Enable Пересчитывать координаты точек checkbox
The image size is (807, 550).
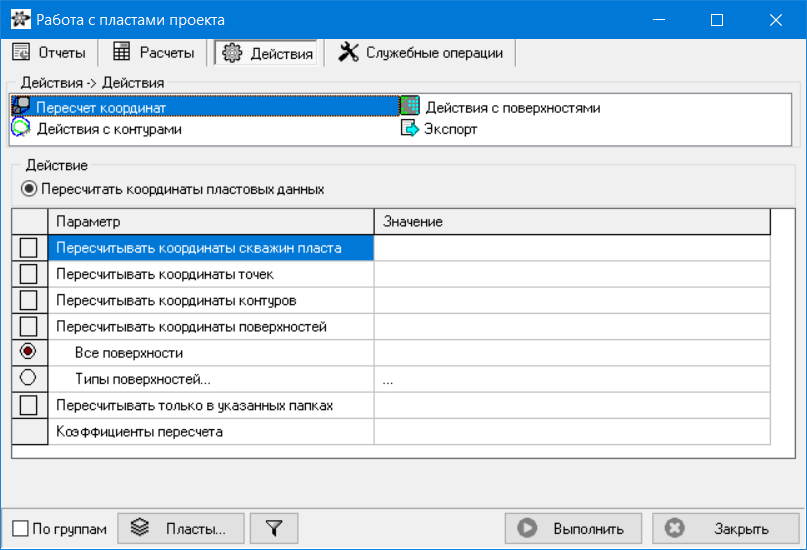28,274
